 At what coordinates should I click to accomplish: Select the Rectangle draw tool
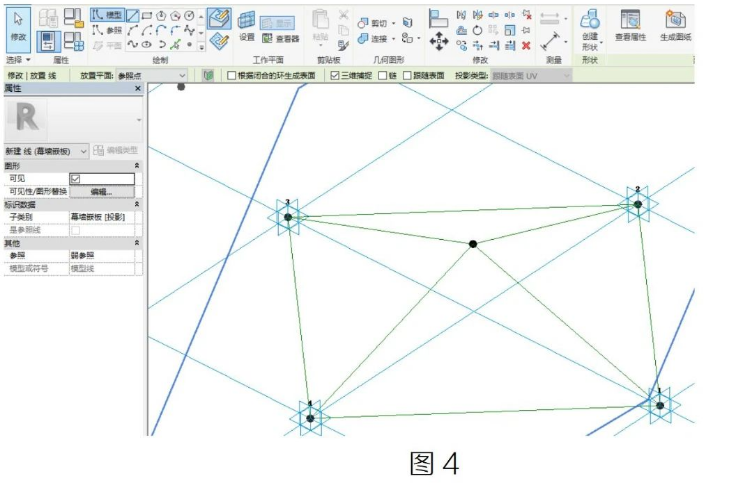pos(147,16)
